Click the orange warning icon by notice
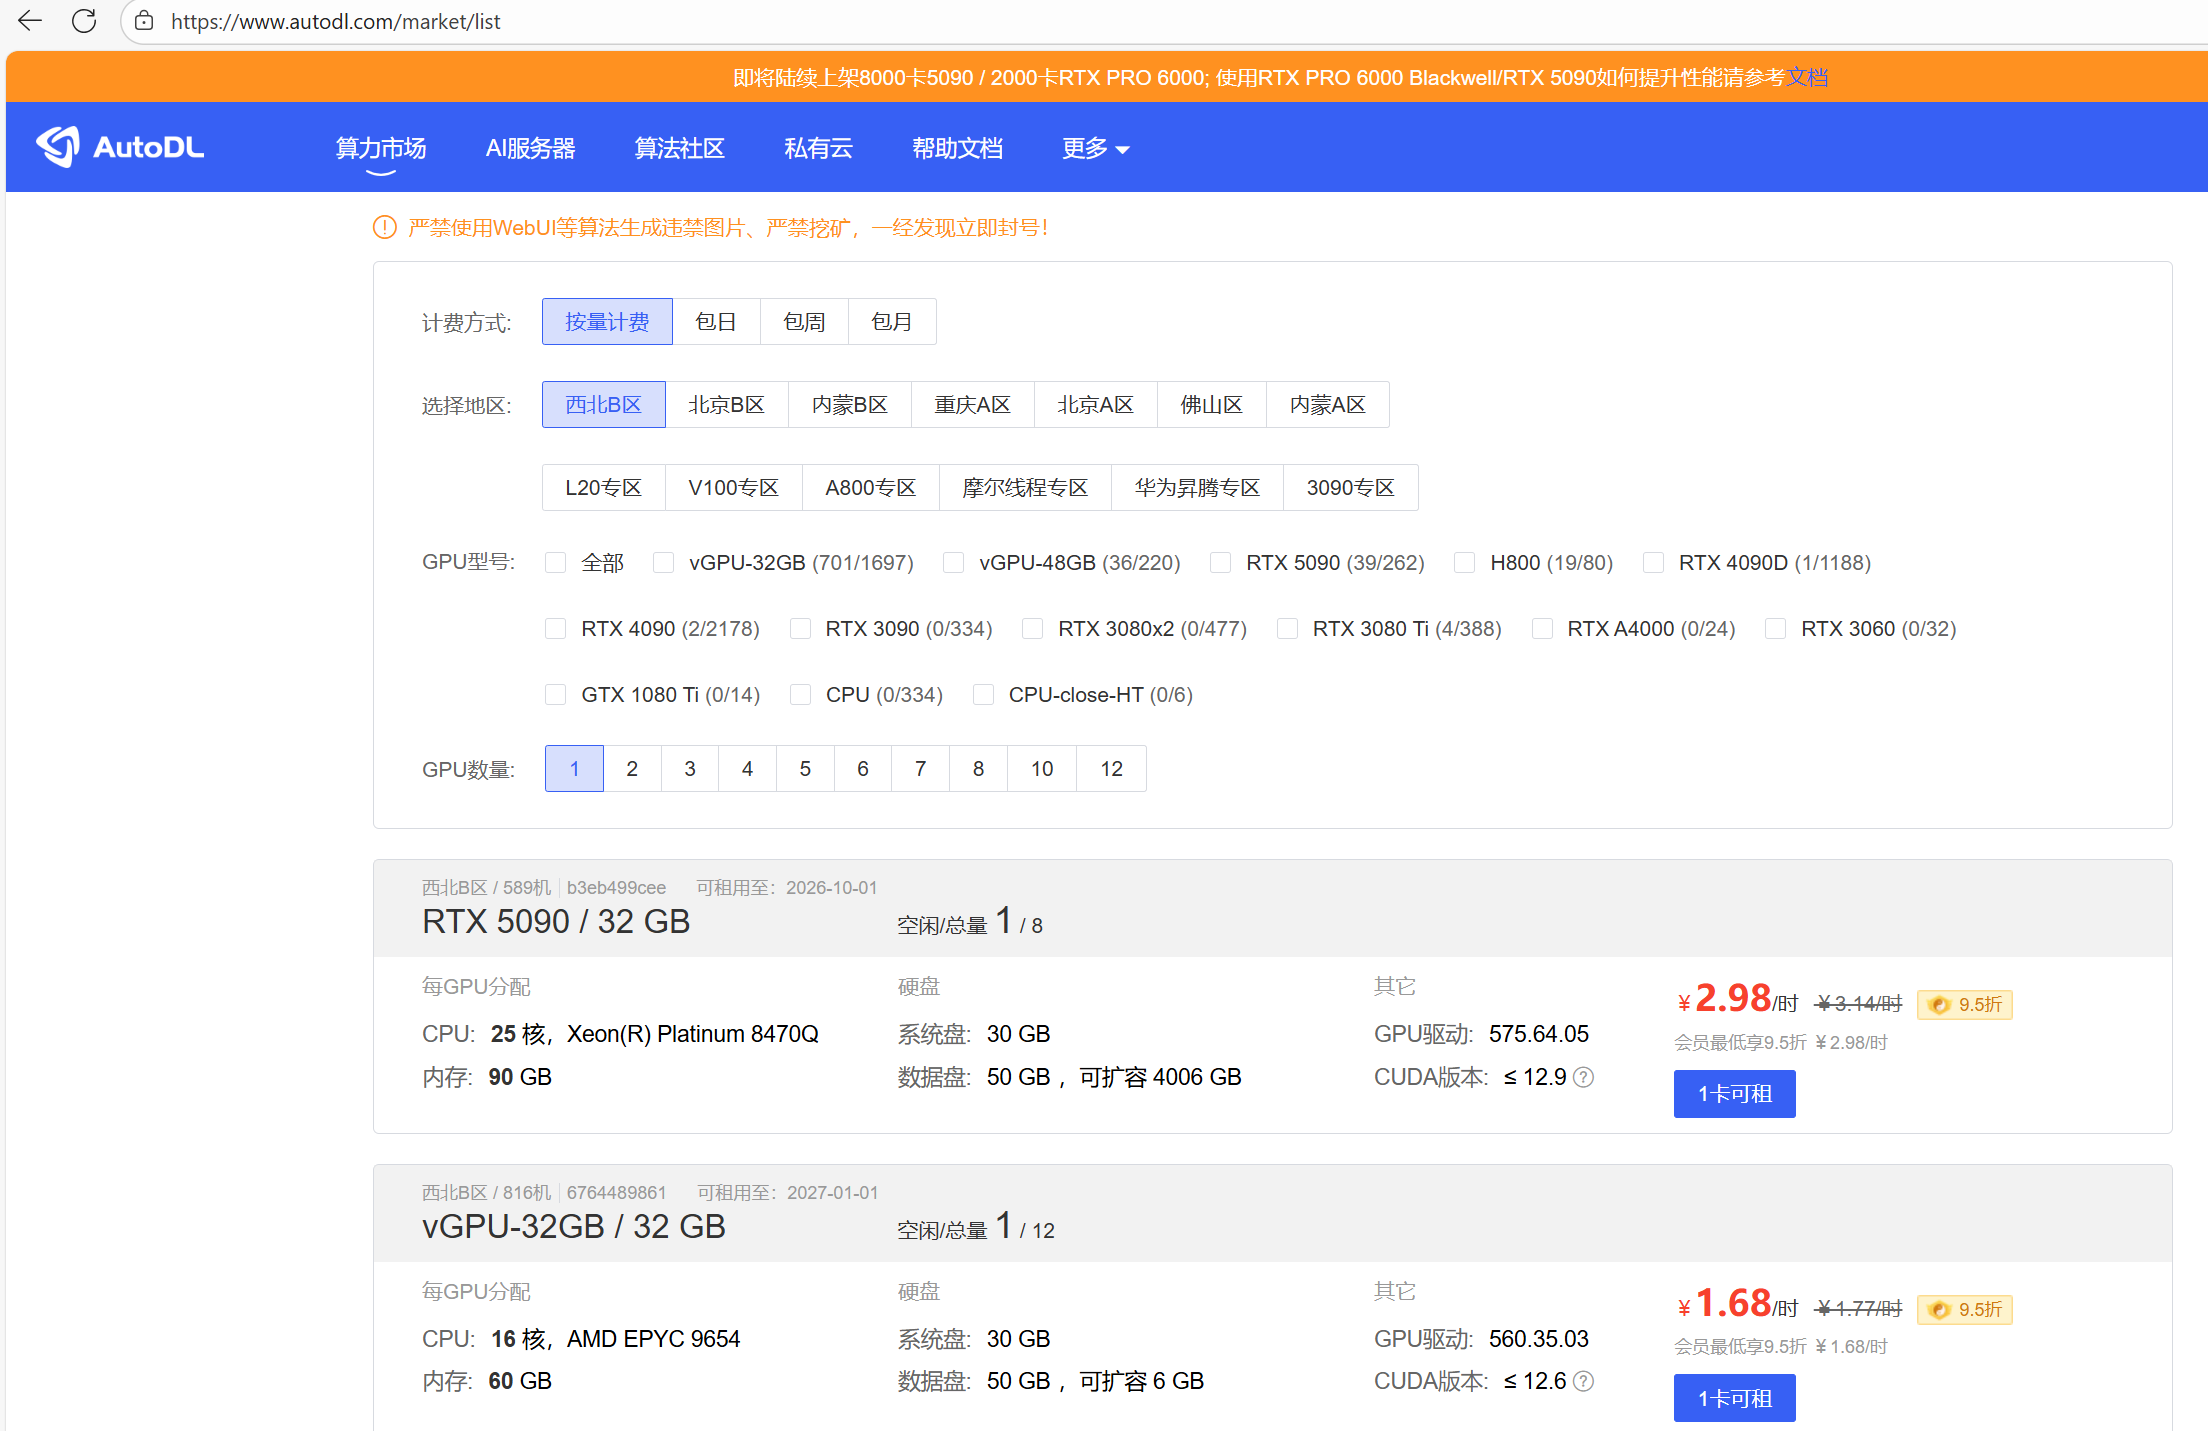 click(385, 228)
